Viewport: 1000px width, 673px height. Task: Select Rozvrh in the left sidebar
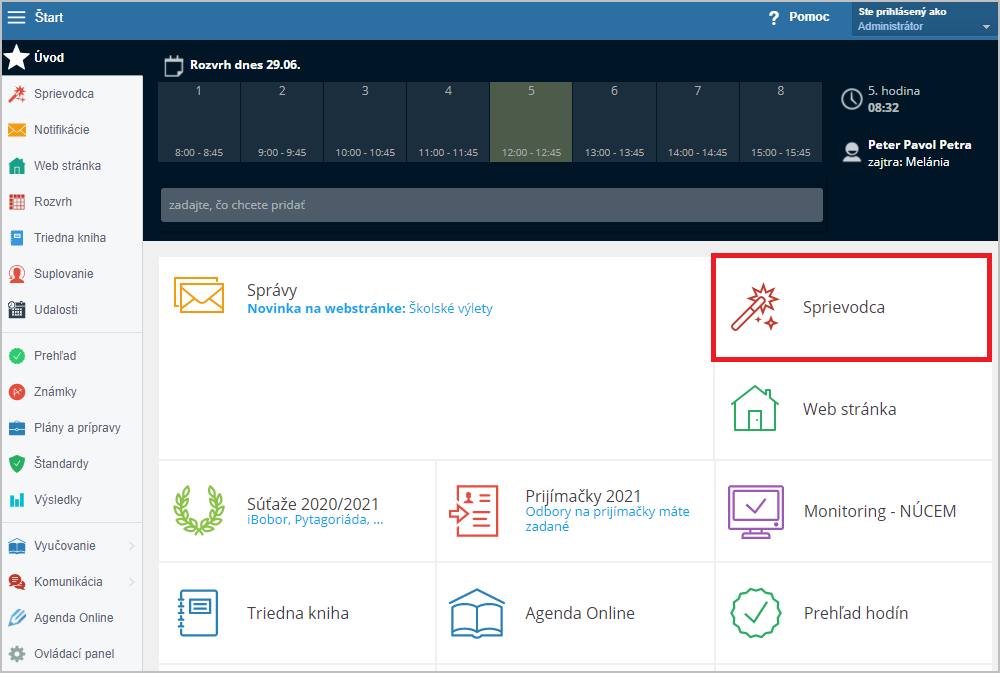coord(53,202)
